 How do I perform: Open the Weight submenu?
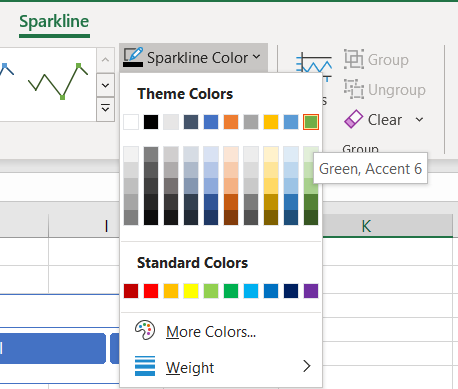pos(221,367)
